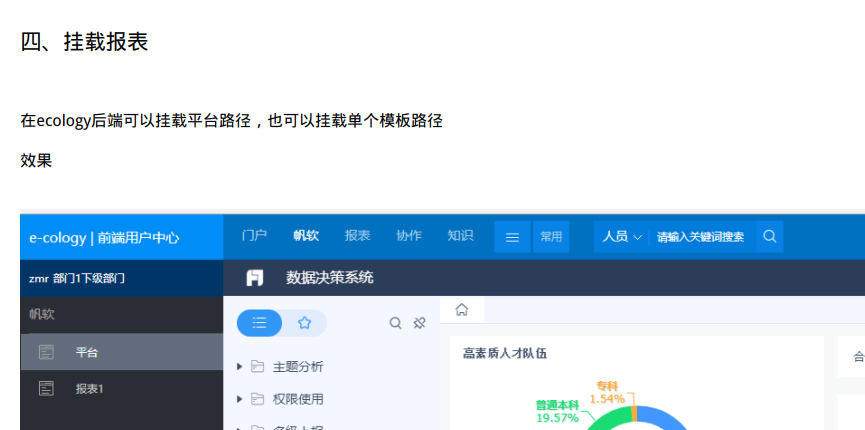Click the 常用 button

click(x=551, y=237)
